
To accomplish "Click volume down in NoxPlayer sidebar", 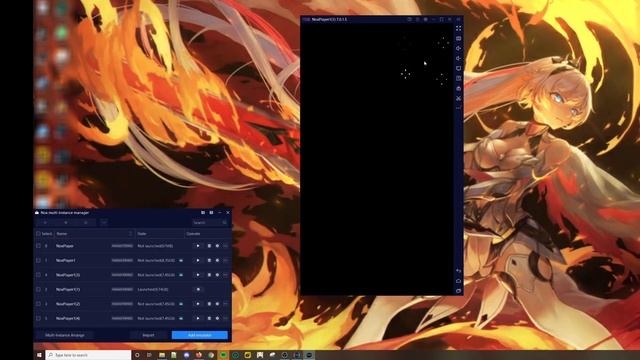I will click(458, 58).
